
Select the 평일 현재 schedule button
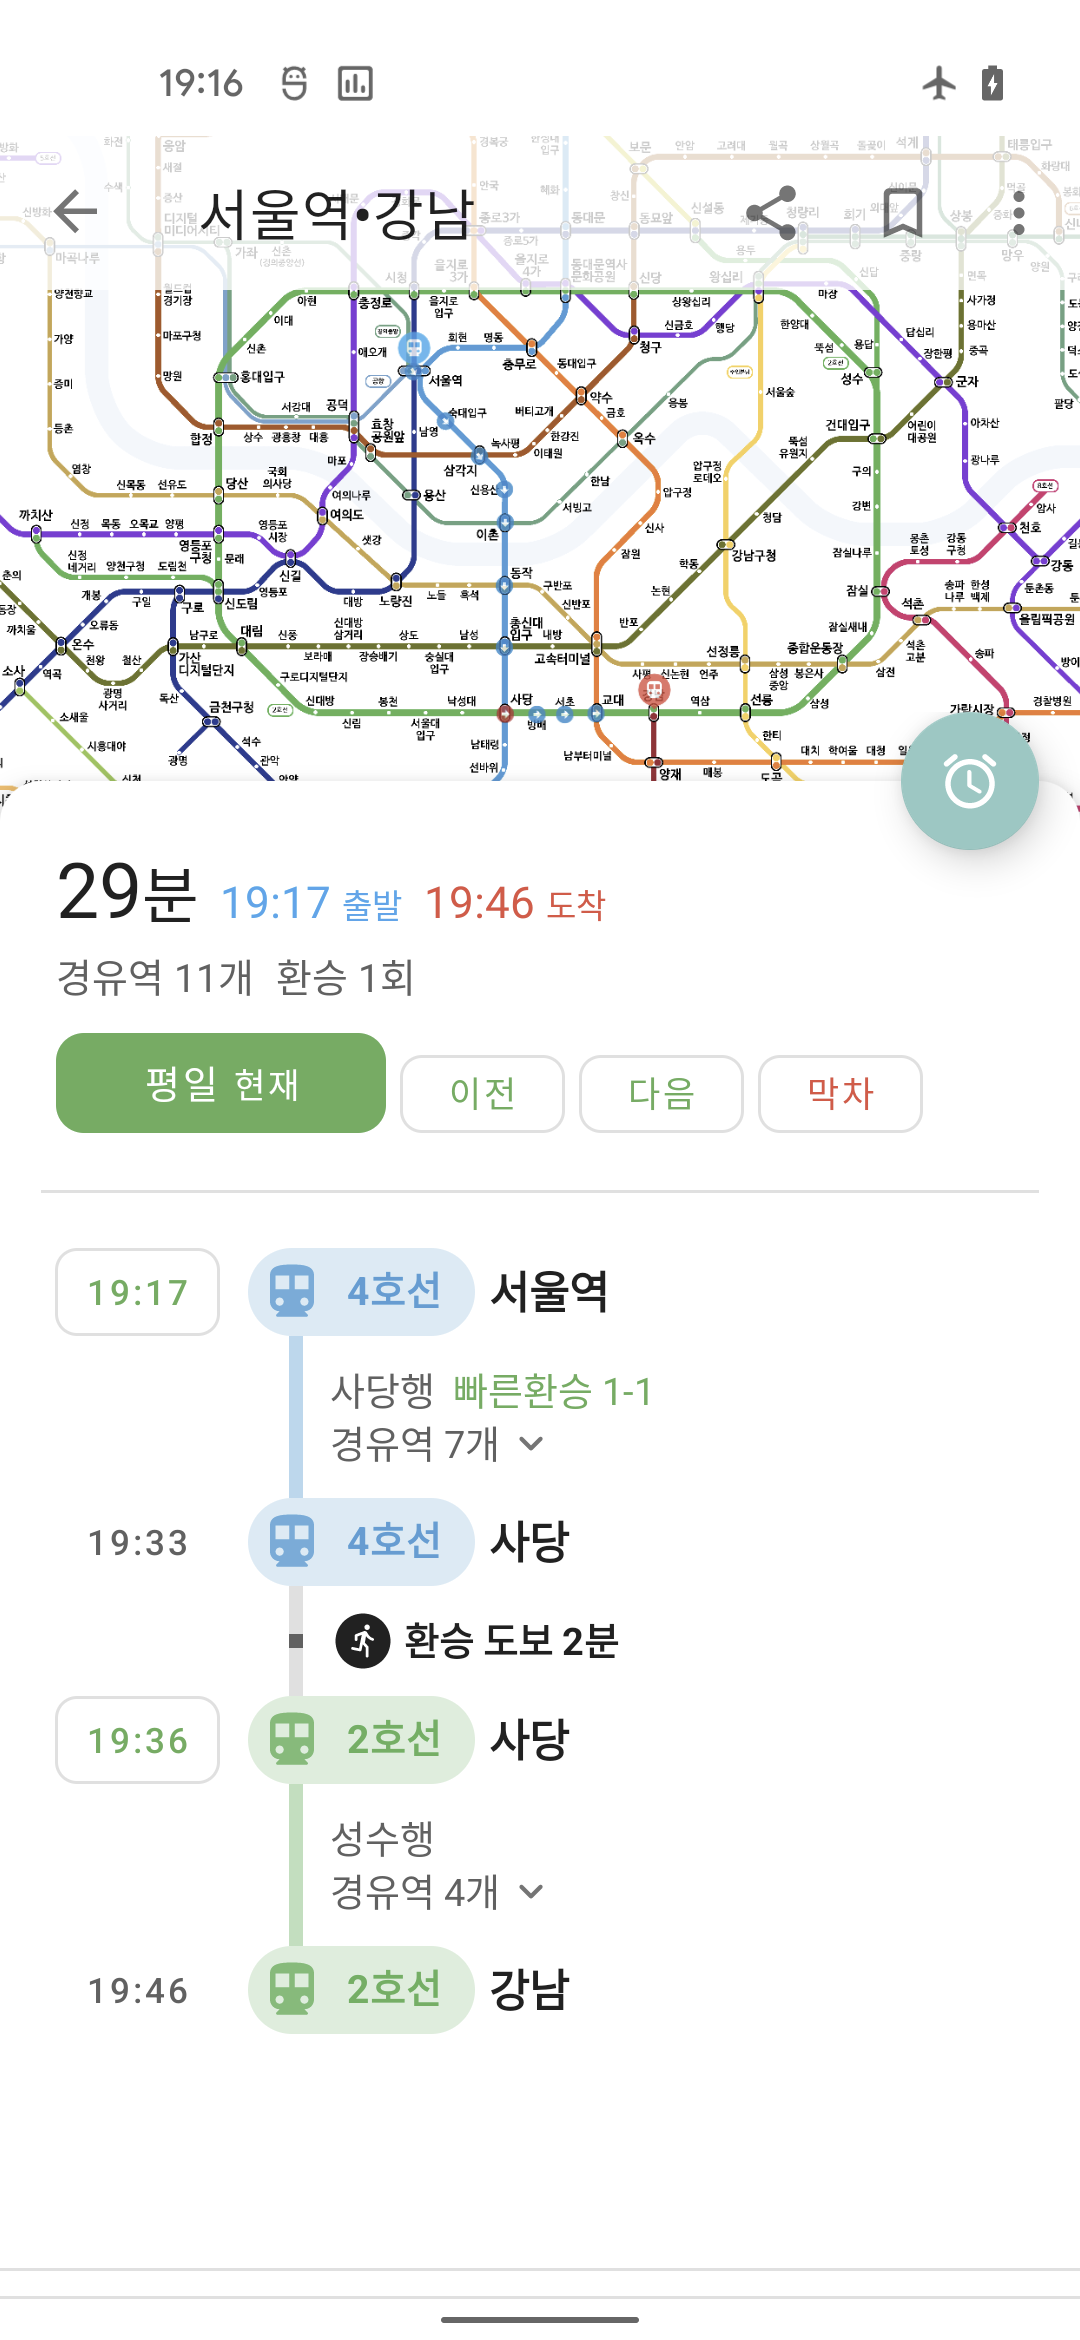(x=221, y=1083)
